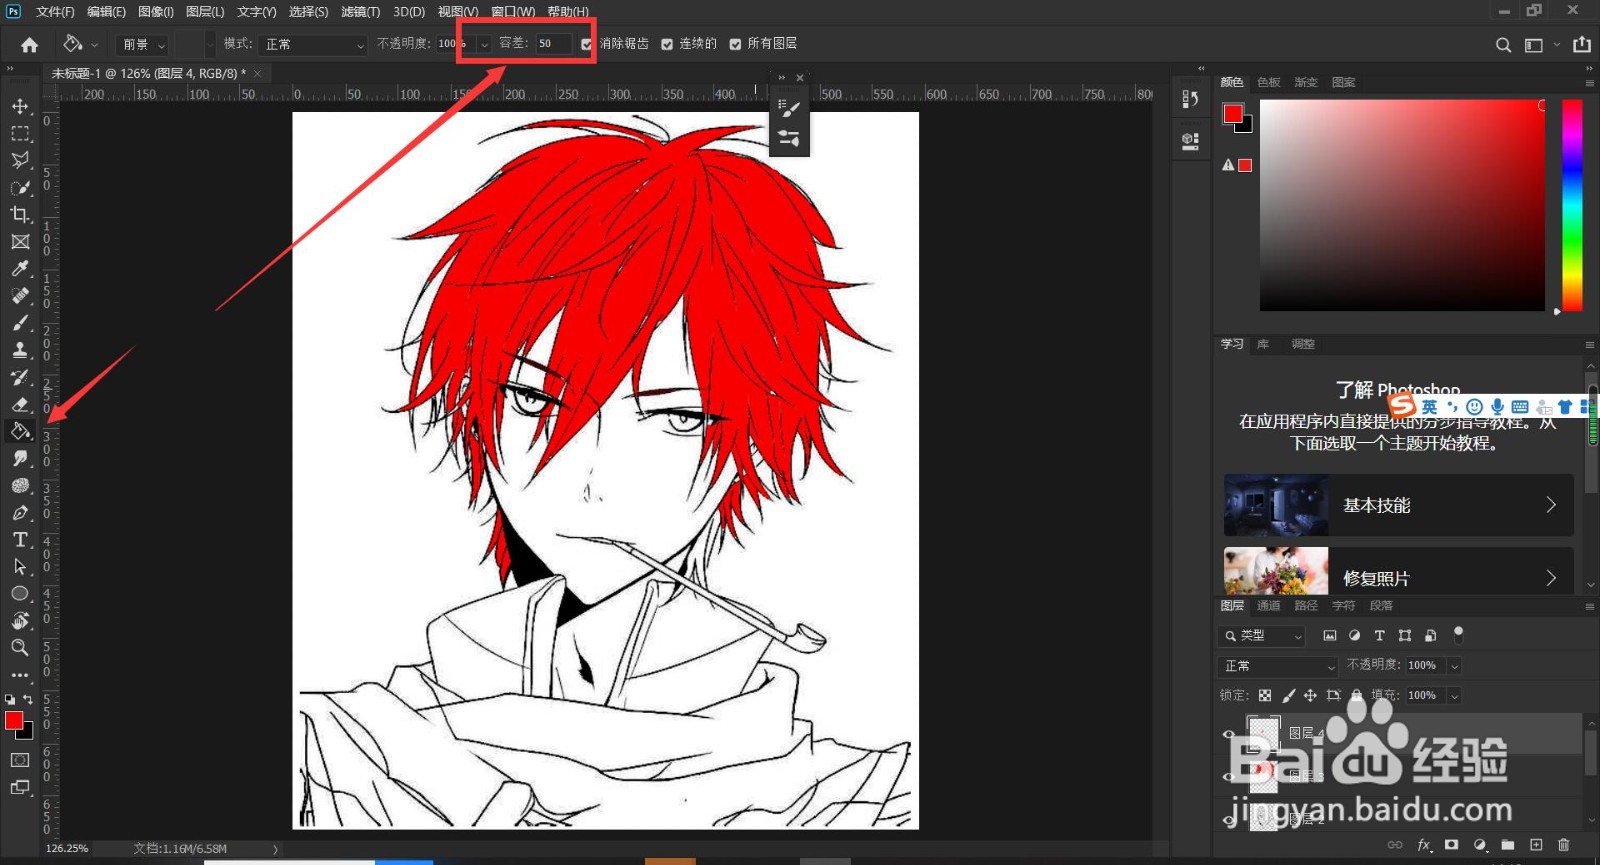
Task: Click the 容差 tolerance input field
Action: 553,44
